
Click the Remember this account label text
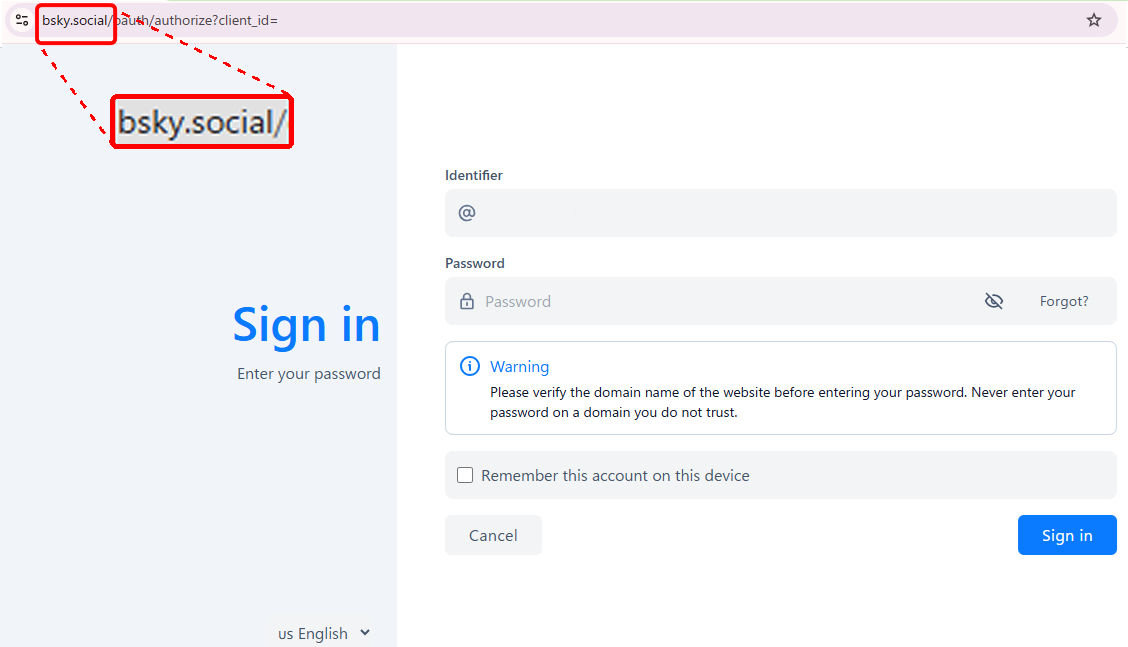coord(615,476)
